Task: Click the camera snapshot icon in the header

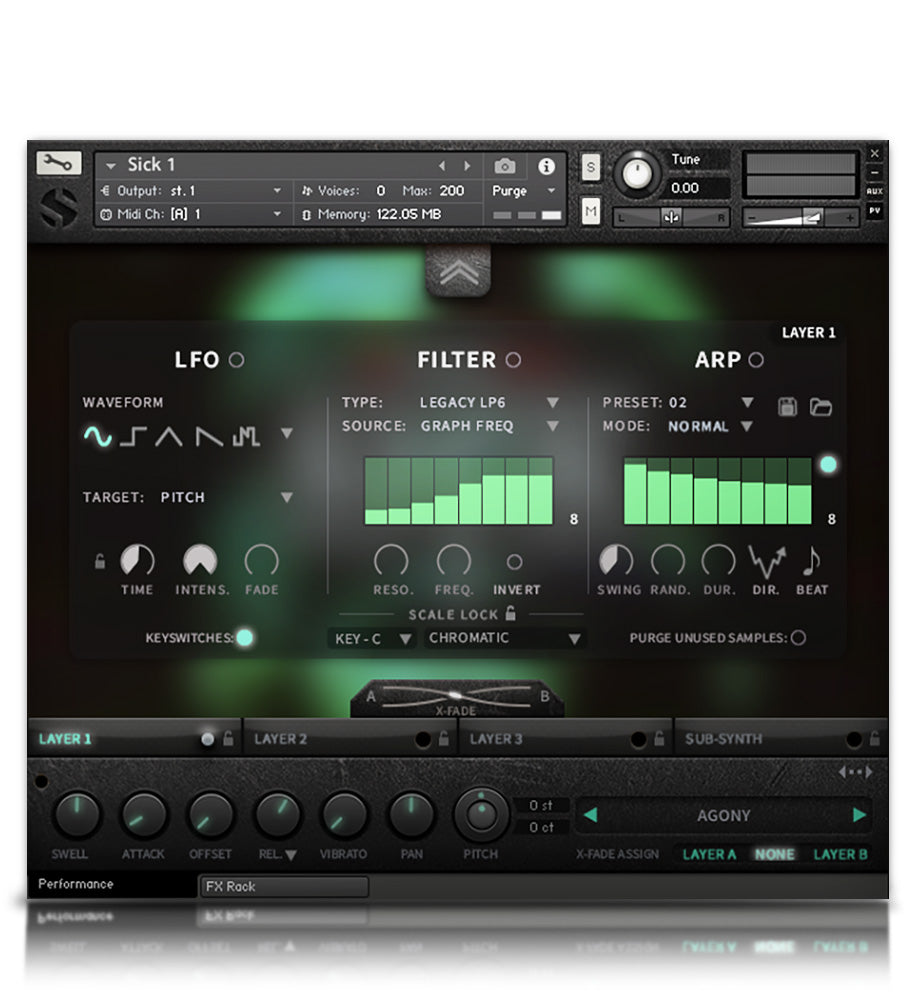Action: point(505,168)
